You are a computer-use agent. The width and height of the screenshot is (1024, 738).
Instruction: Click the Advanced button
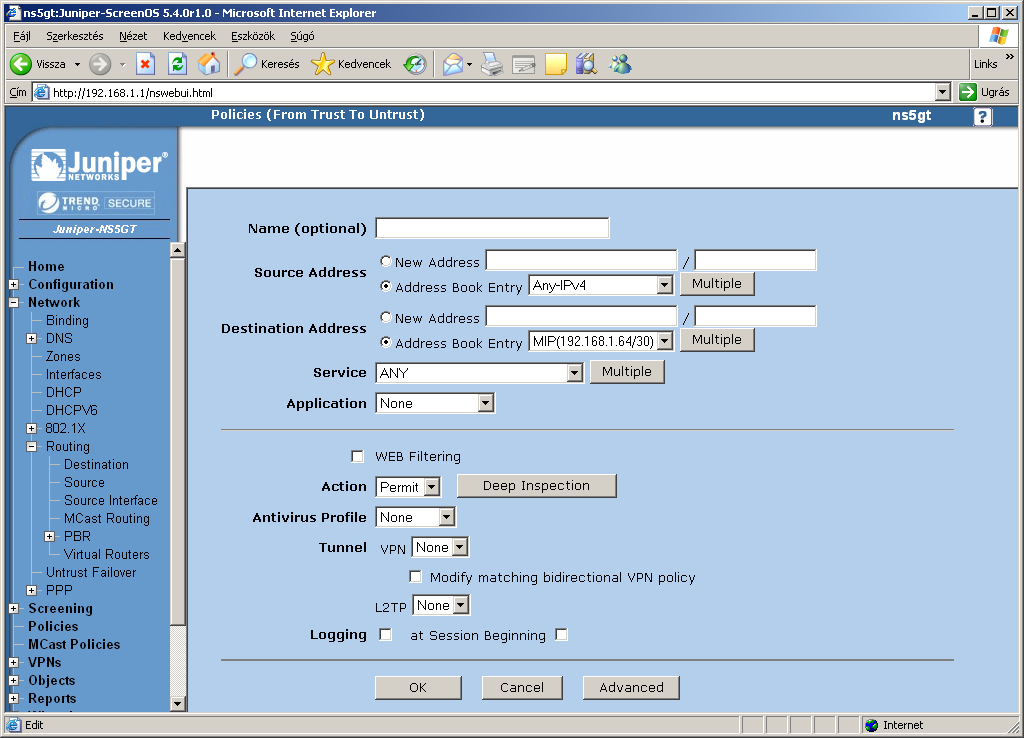tap(631, 688)
